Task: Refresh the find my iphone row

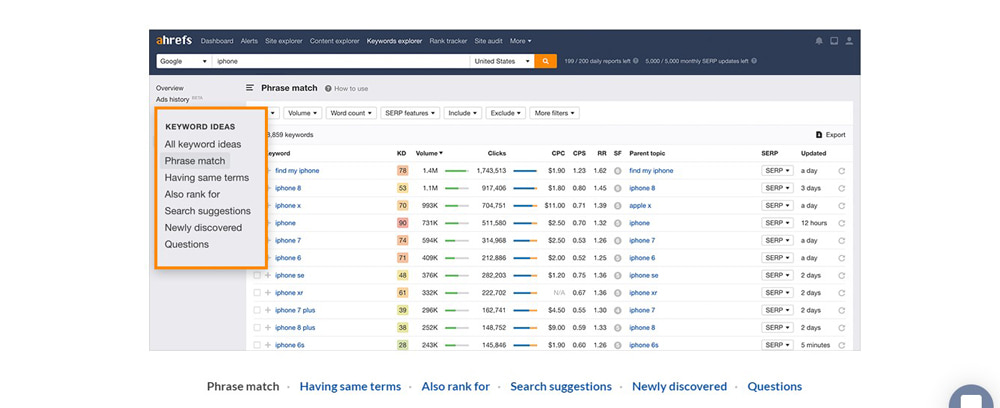Action: click(x=841, y=171)
